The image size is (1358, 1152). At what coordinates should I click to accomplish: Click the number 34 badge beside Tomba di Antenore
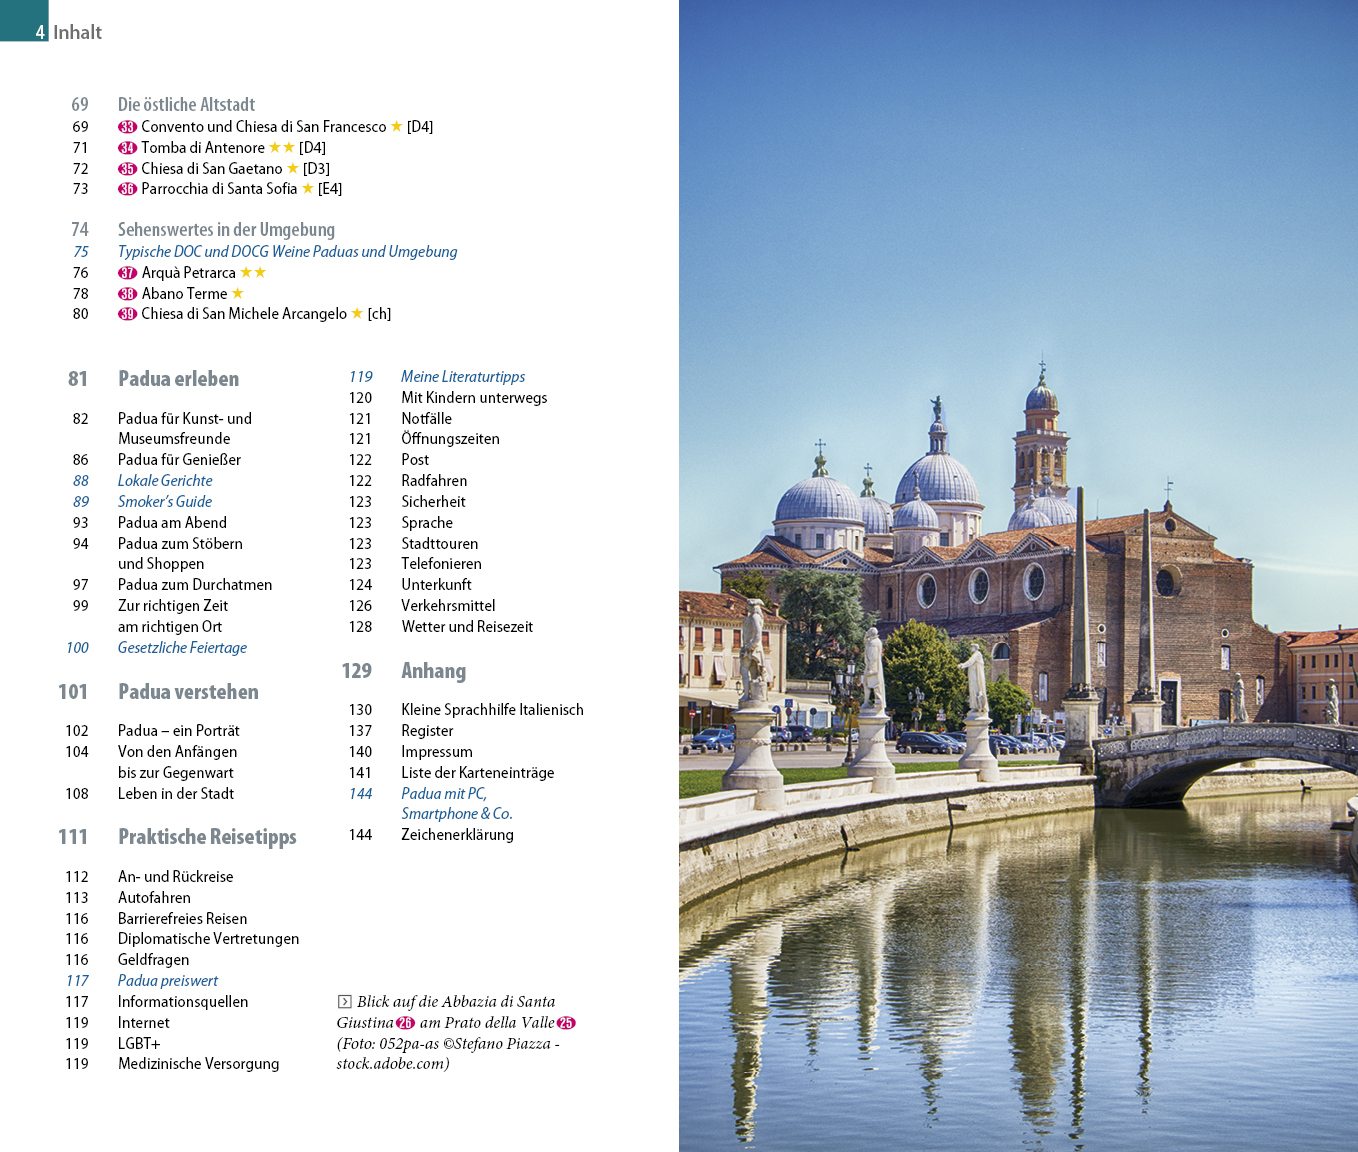[127, 148]
